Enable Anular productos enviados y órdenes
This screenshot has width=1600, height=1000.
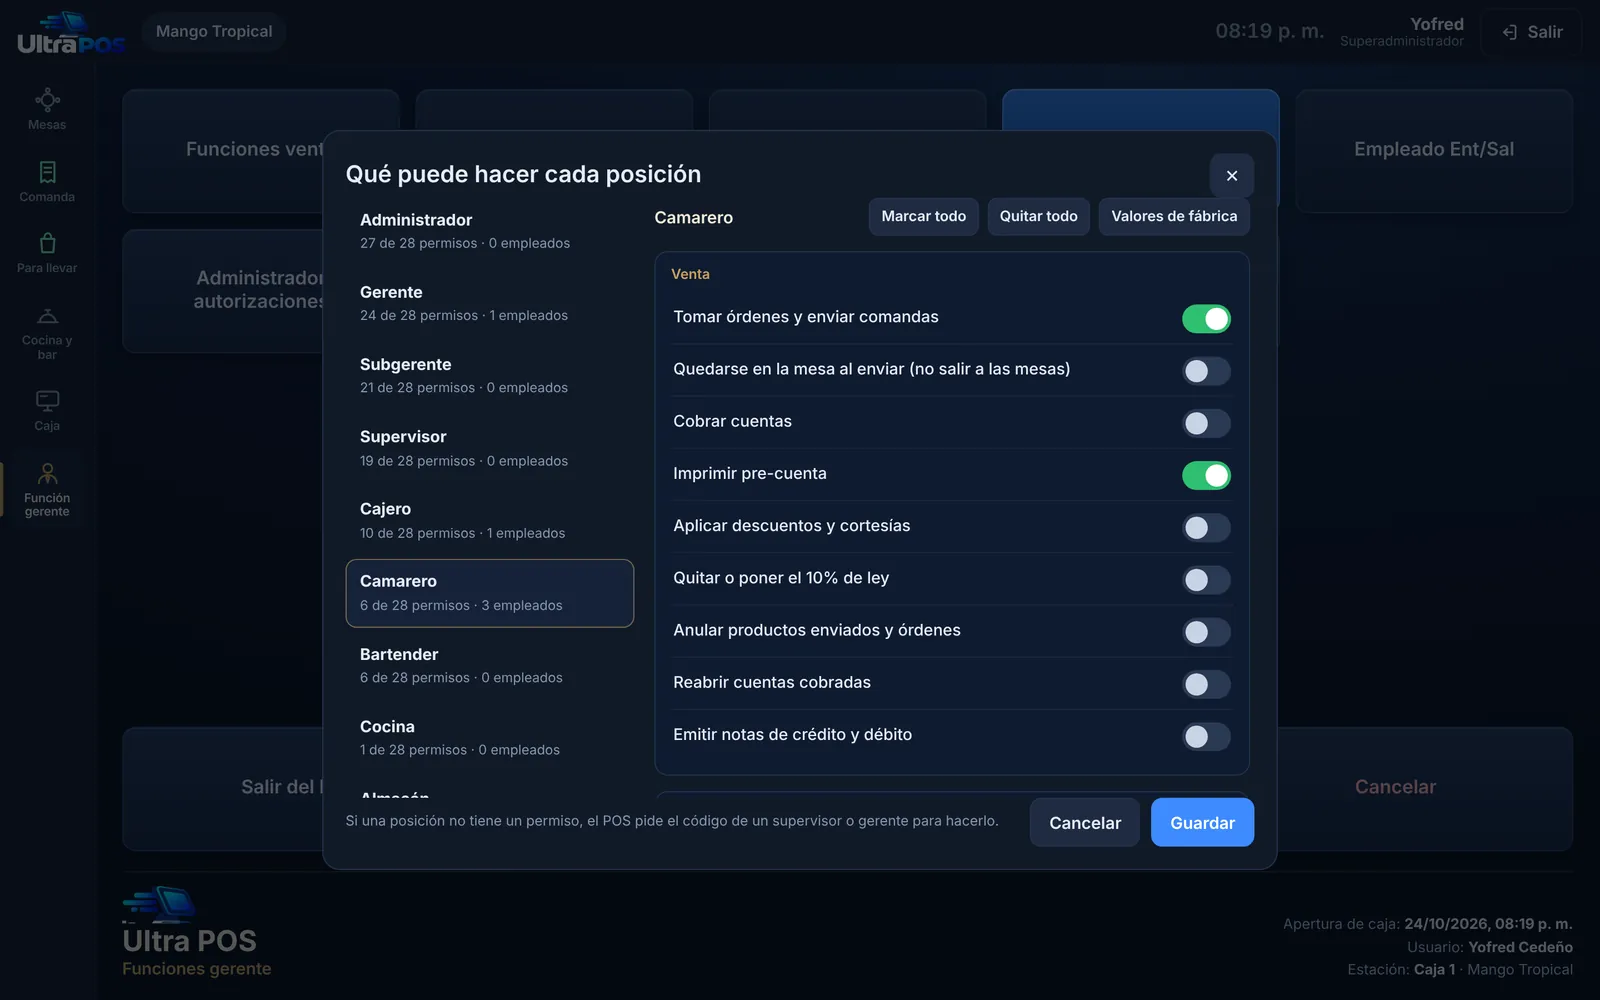click(1206, 632)
